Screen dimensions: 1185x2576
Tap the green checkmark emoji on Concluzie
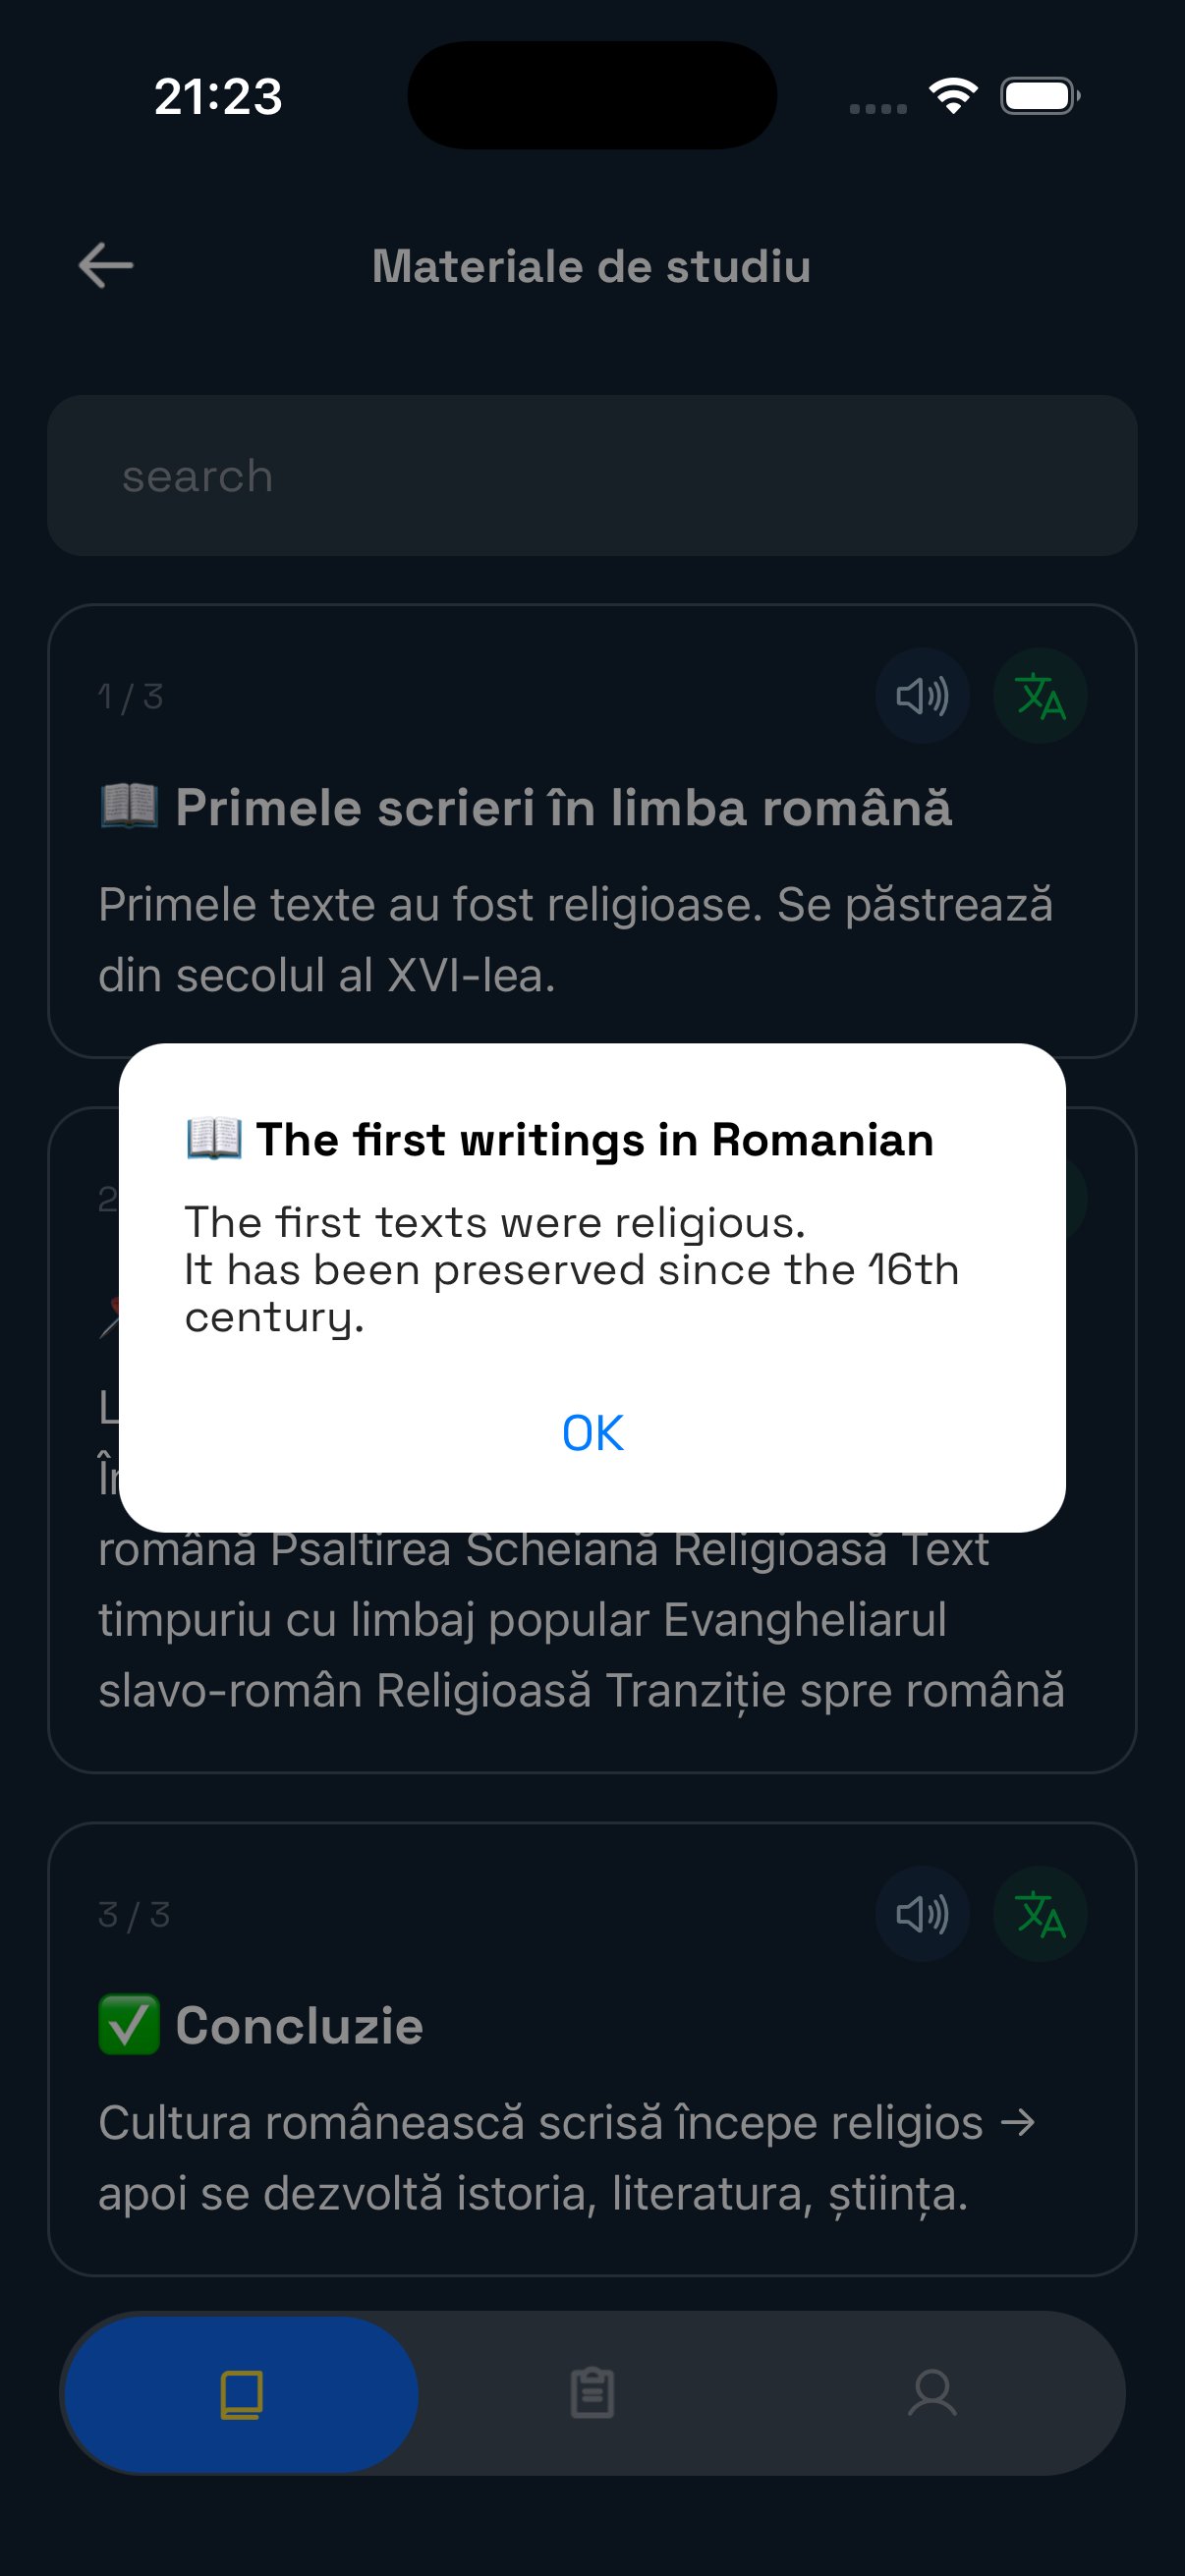[x=129, y=2025]
